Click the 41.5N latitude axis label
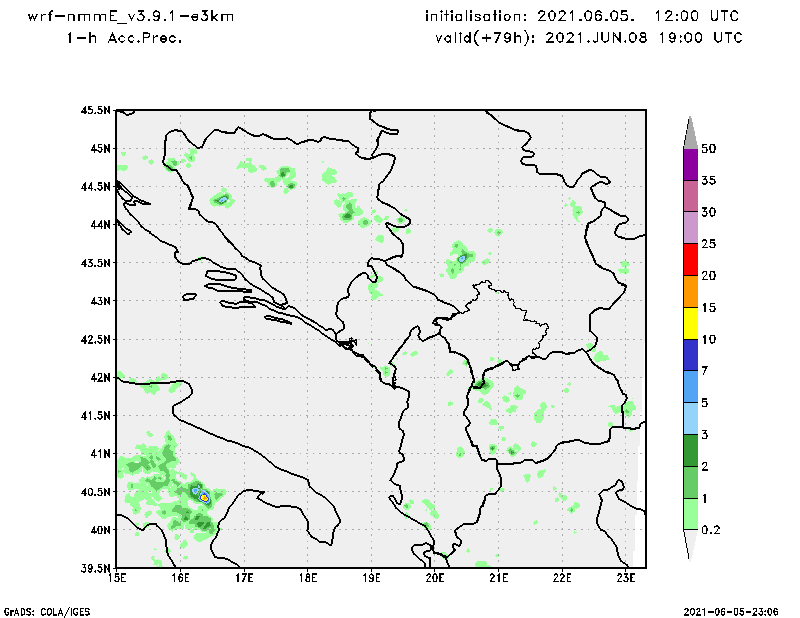The width and height of the screenshot is (800, 618). [95, 415]
